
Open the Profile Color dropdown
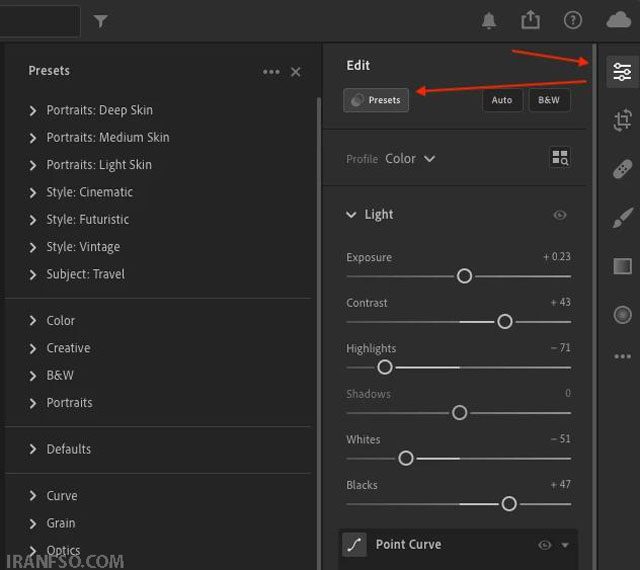pos(410,158)
